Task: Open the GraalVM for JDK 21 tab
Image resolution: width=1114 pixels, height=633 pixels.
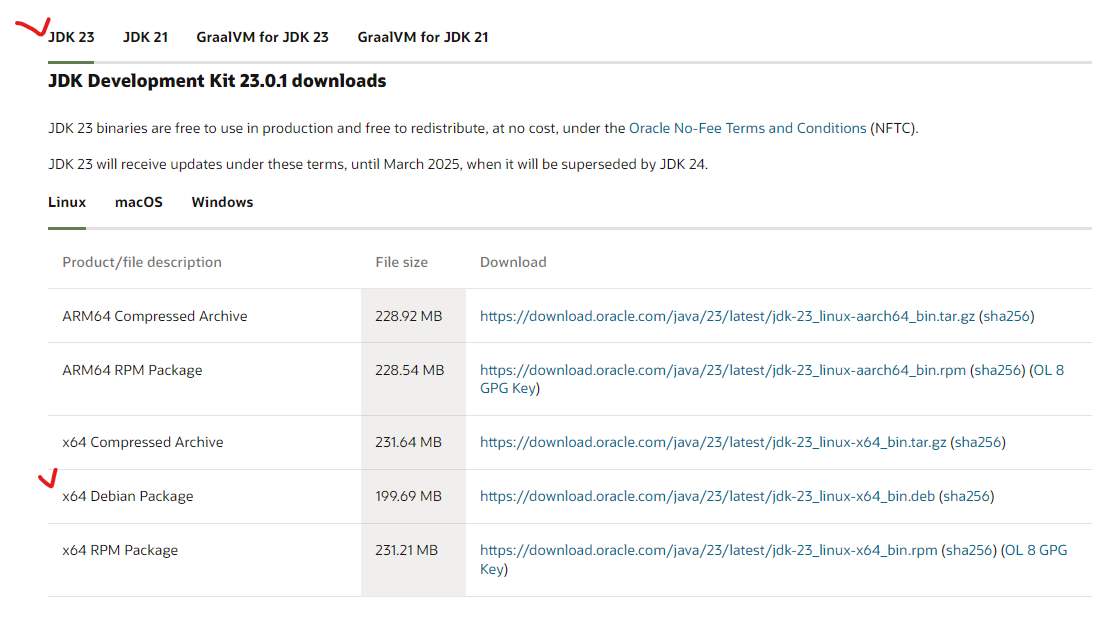Action: coord(423,37)
